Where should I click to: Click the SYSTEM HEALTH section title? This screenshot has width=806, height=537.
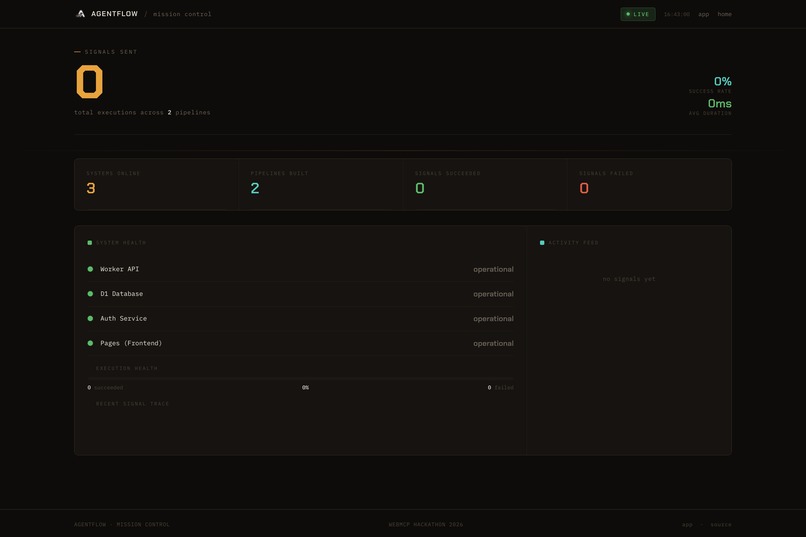tap(121, 243)
